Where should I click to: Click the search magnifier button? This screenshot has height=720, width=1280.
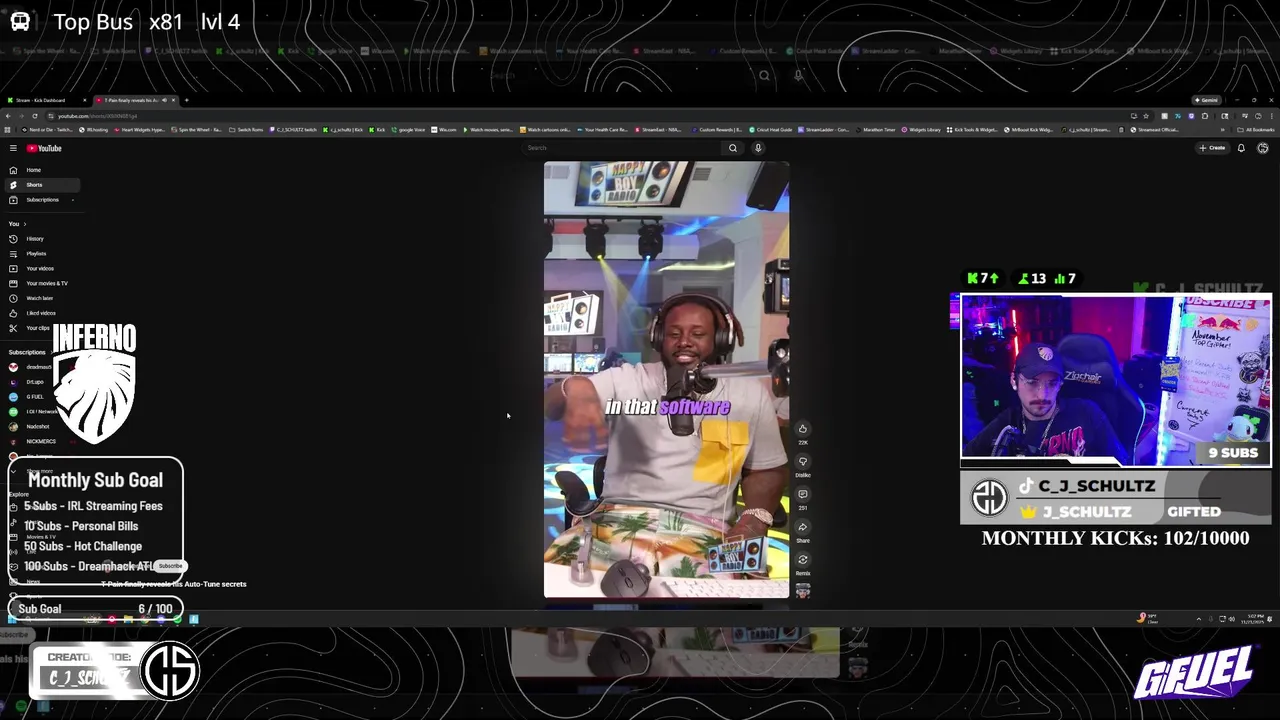[x=733, y=148]
